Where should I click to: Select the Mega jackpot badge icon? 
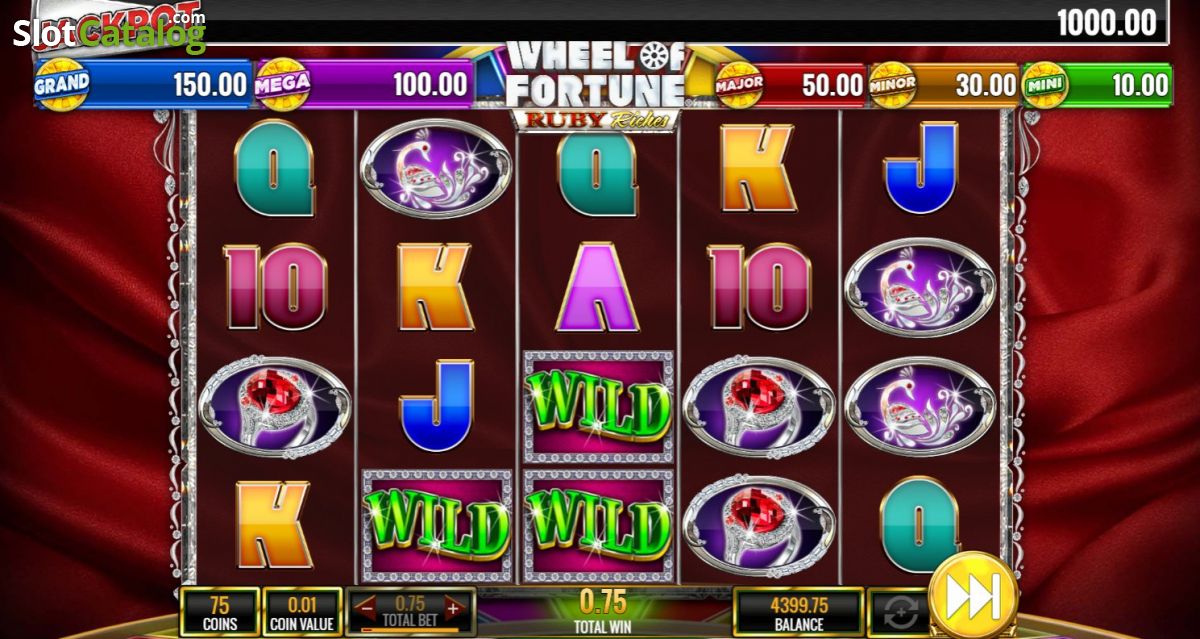tap(282, 84)
